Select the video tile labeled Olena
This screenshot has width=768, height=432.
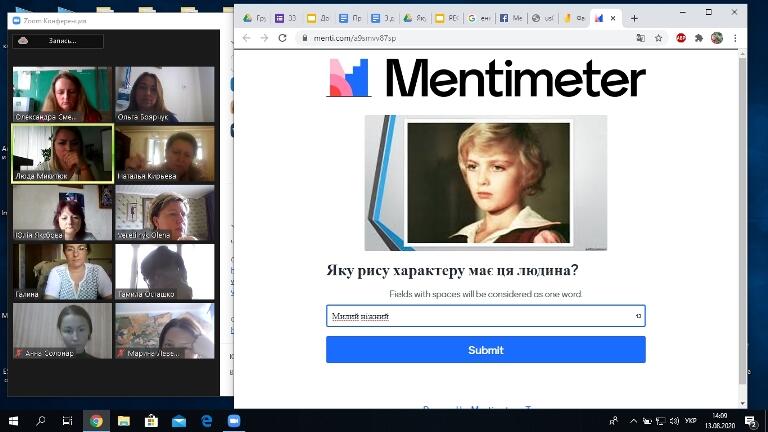click(165, 213)
